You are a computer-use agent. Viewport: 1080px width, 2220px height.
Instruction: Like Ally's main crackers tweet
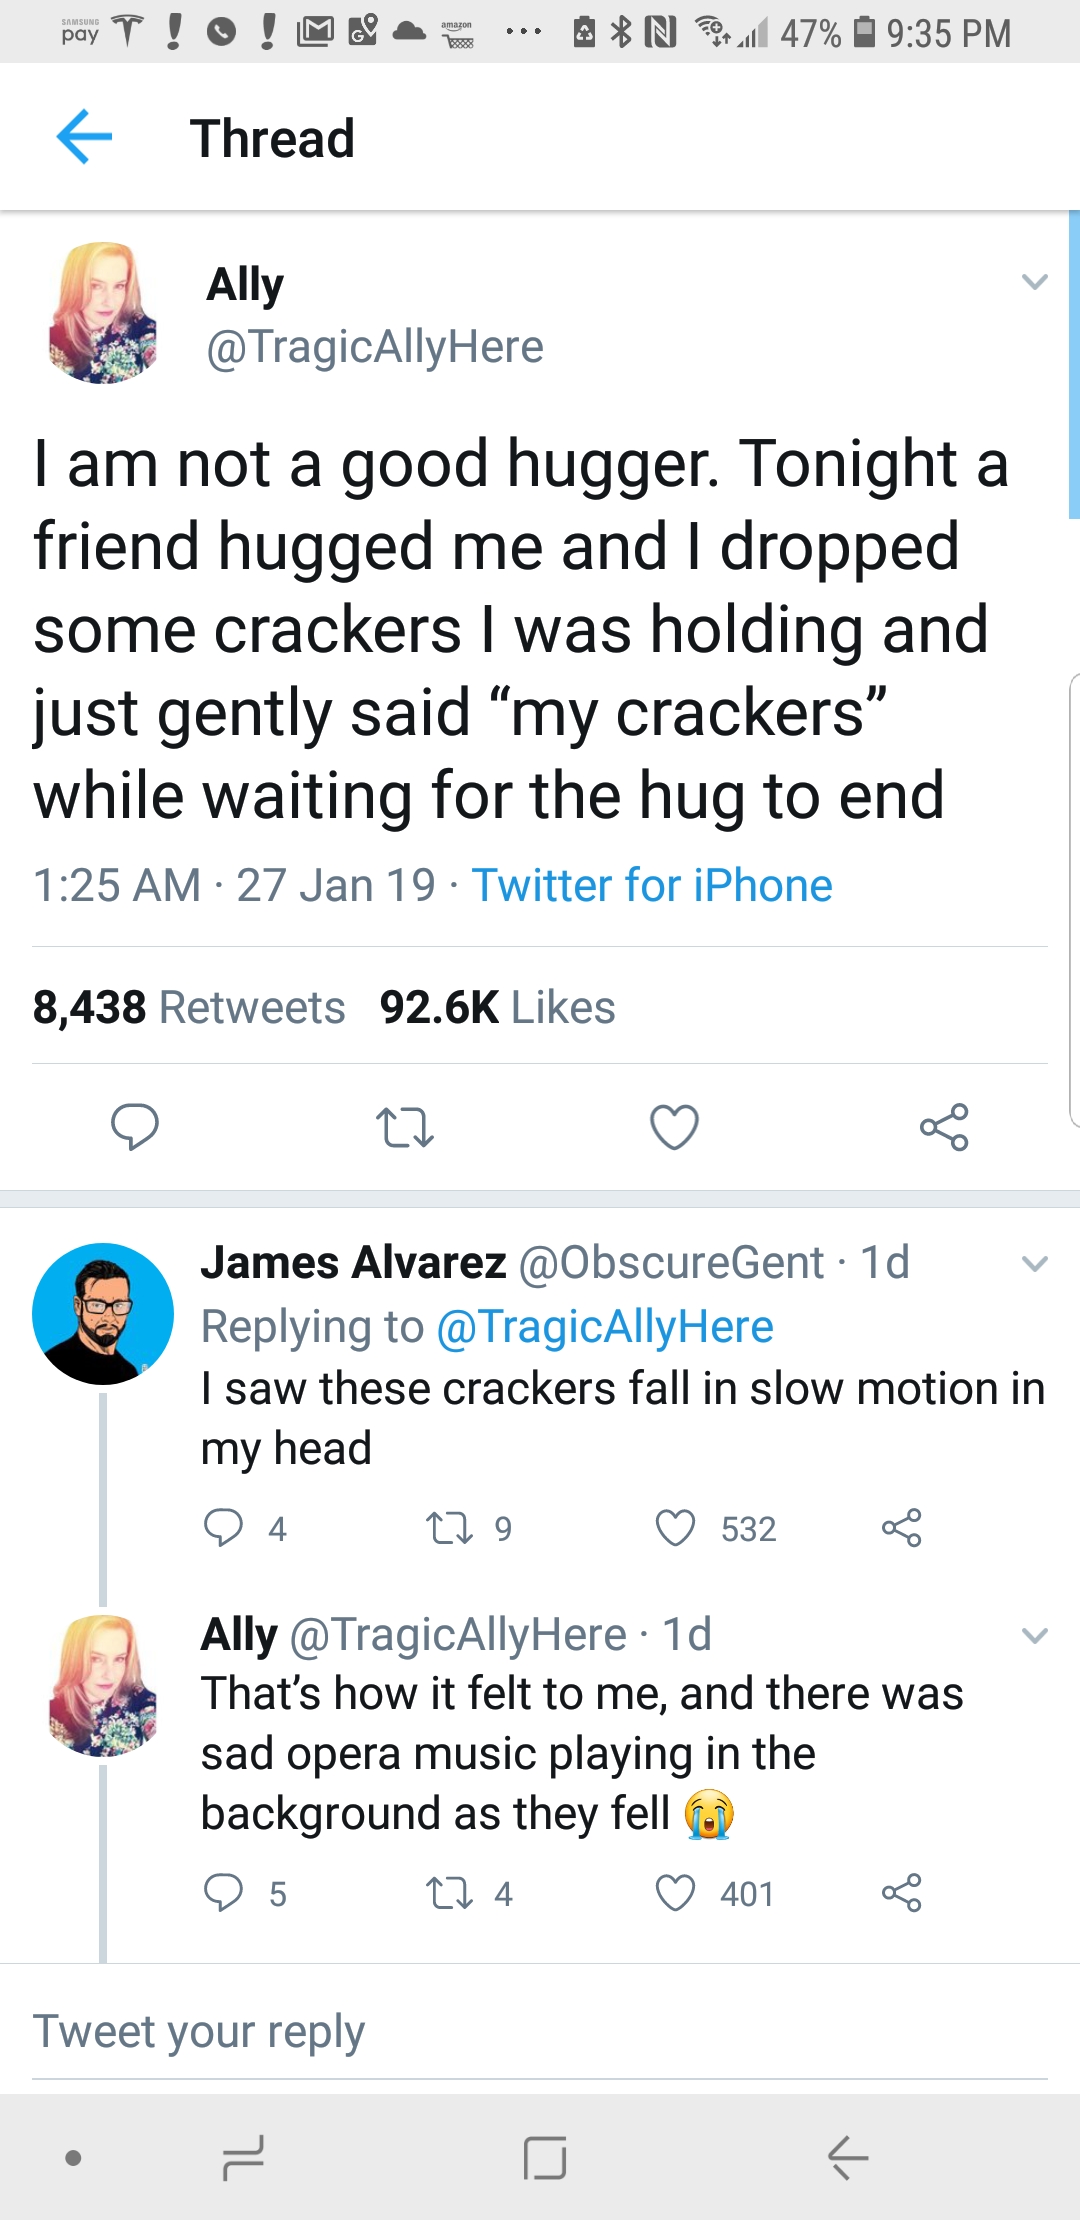click(x=674, y=1127)
